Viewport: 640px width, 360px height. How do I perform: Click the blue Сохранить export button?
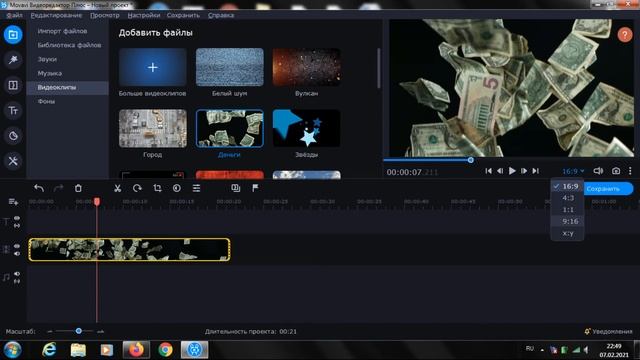(608, 189)
